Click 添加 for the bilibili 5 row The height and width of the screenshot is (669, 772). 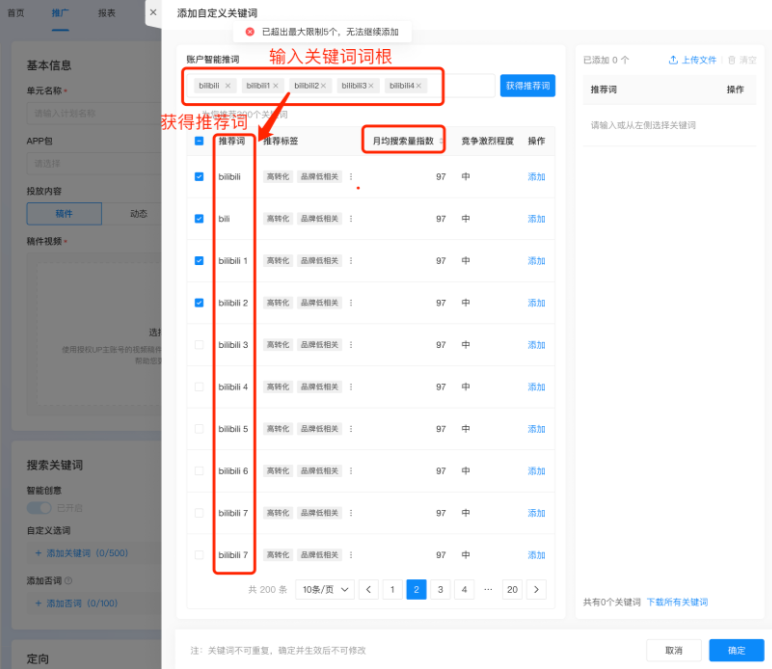(536, 429)
